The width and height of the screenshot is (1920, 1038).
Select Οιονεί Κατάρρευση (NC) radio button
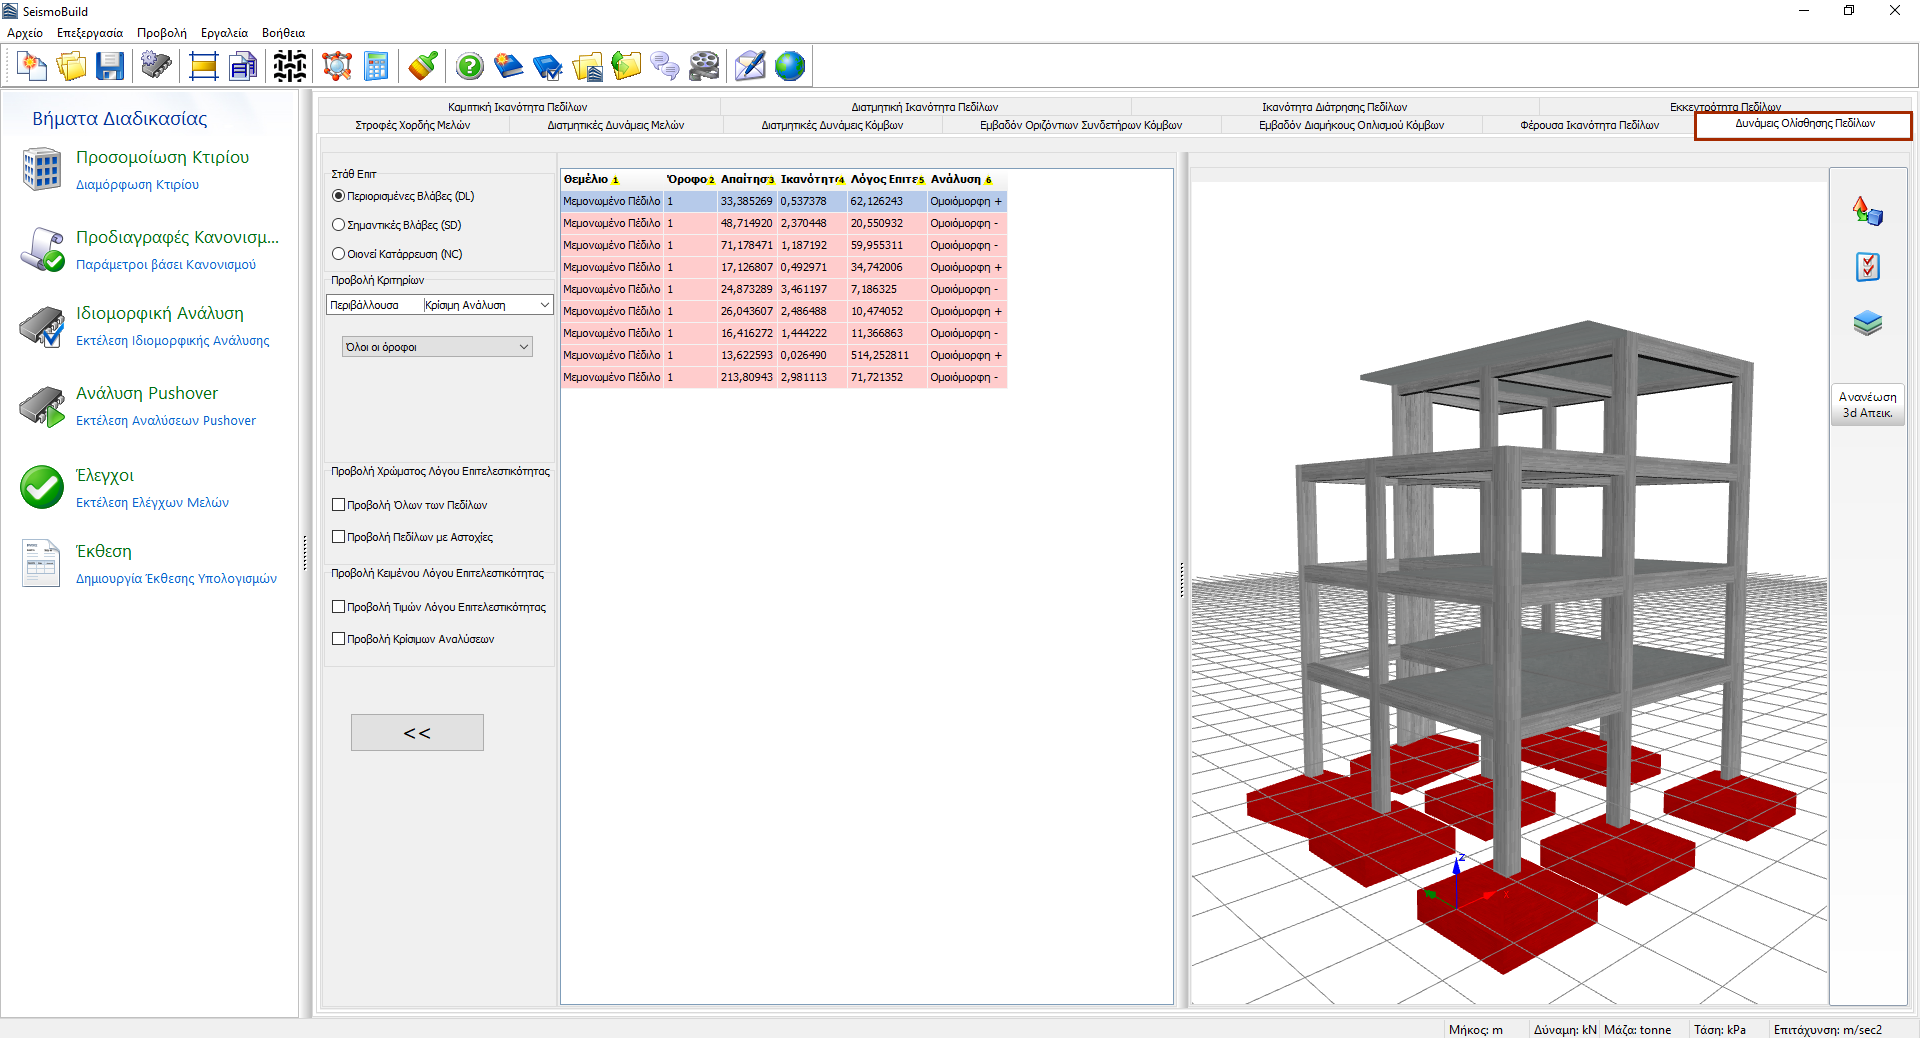pos(339,254)
